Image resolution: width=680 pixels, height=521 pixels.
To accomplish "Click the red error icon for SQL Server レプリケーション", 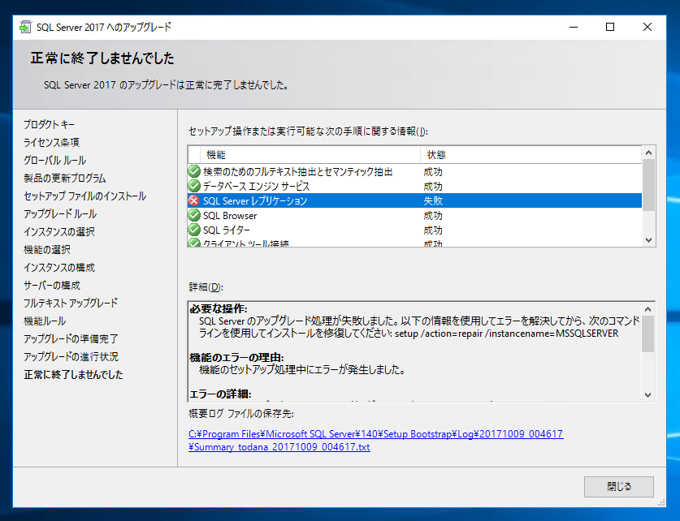I will tap(194, 200).
